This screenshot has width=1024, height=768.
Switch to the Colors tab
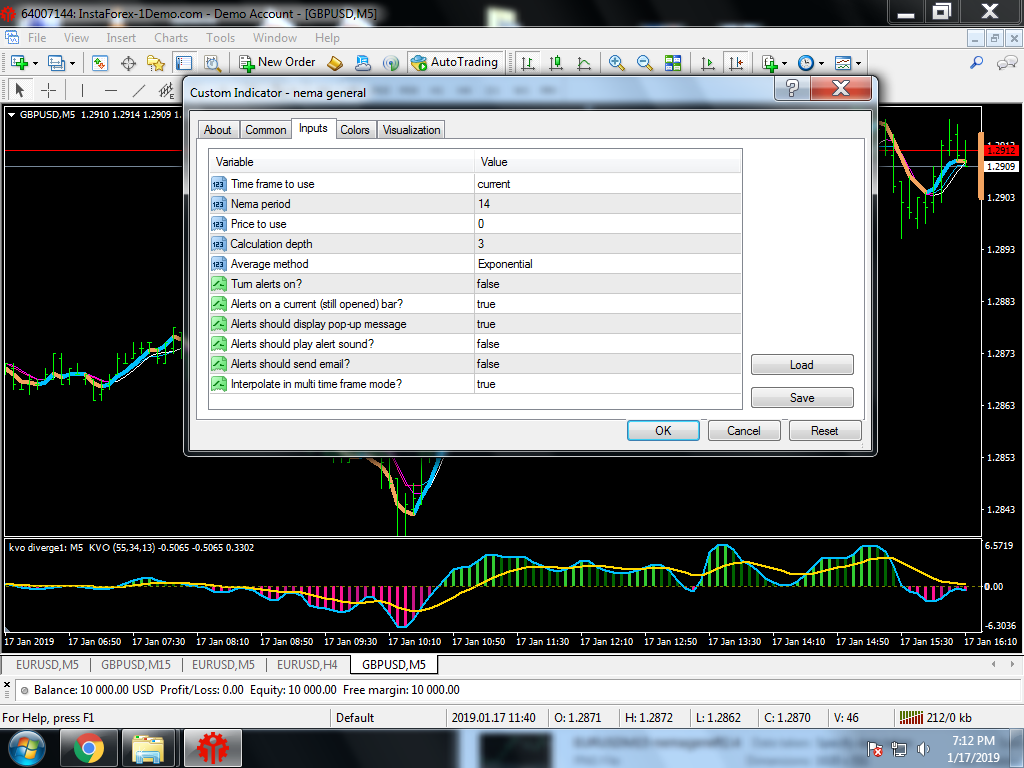(x=355, y=130)
